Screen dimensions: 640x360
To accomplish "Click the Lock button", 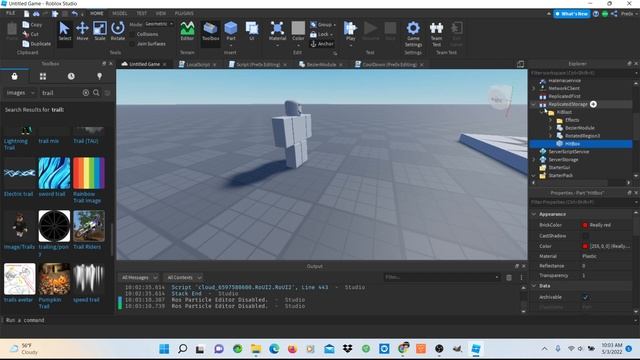I will [321, 34].
